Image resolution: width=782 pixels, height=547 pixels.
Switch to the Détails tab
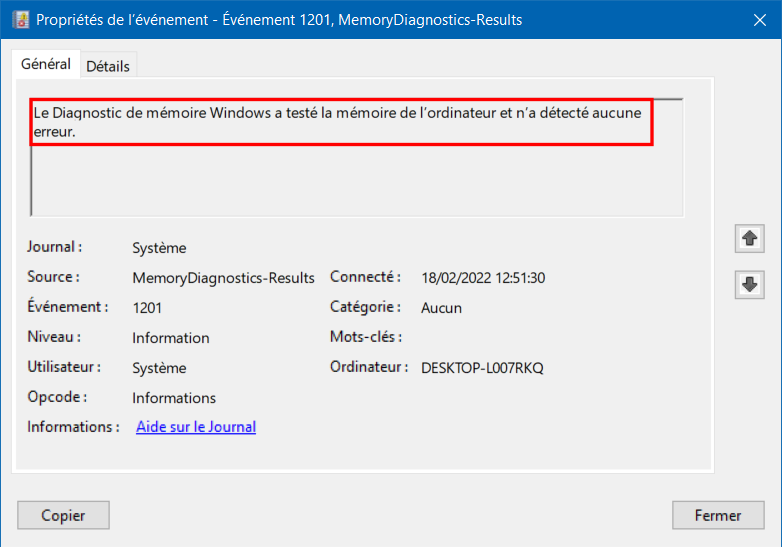pos(108,66)
